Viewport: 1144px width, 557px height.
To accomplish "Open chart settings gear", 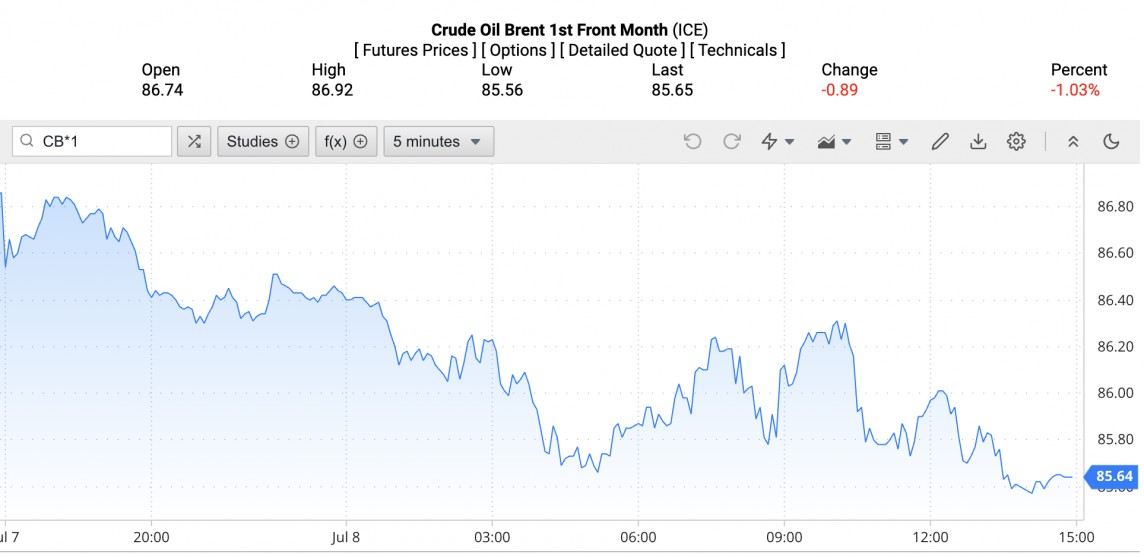I will [1016, 142].
